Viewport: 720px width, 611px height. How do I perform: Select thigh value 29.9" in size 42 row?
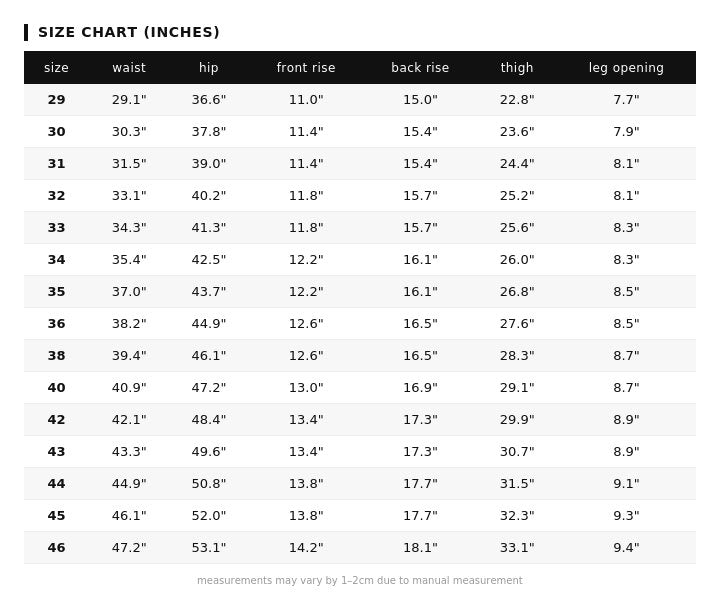click(x=517, y=420)
